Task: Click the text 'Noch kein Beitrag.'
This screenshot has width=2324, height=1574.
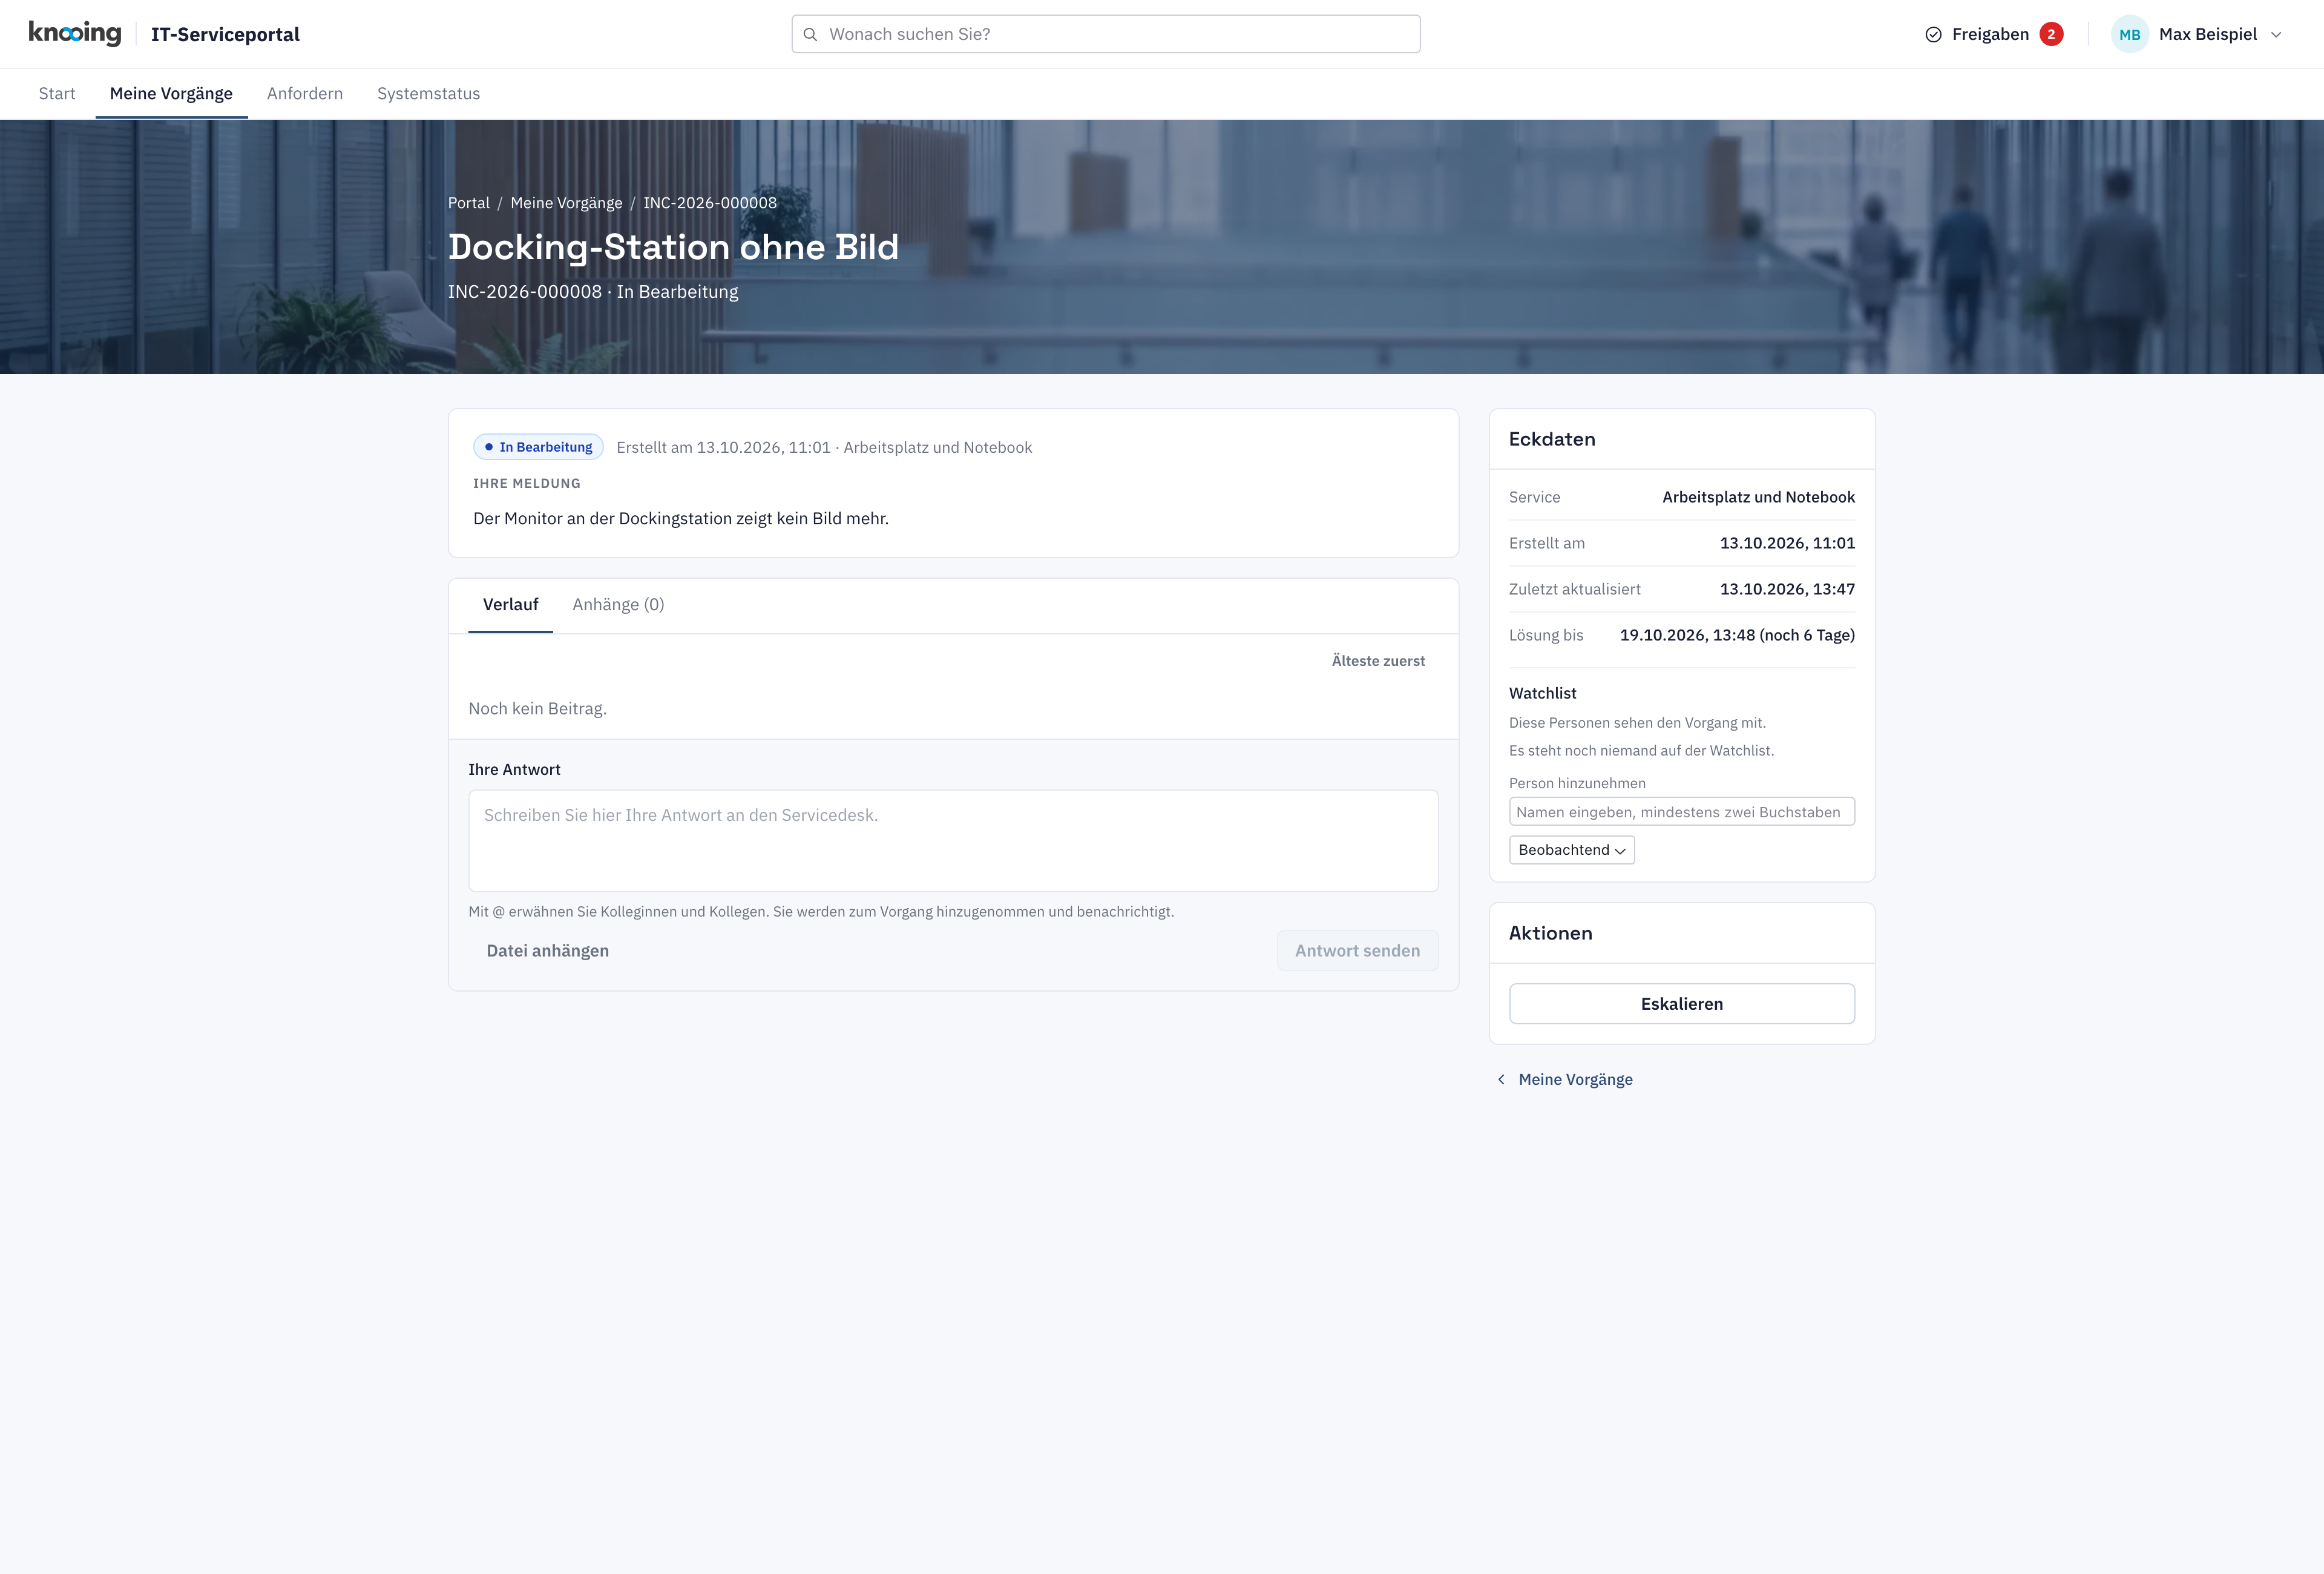Action: pos(537,709)
